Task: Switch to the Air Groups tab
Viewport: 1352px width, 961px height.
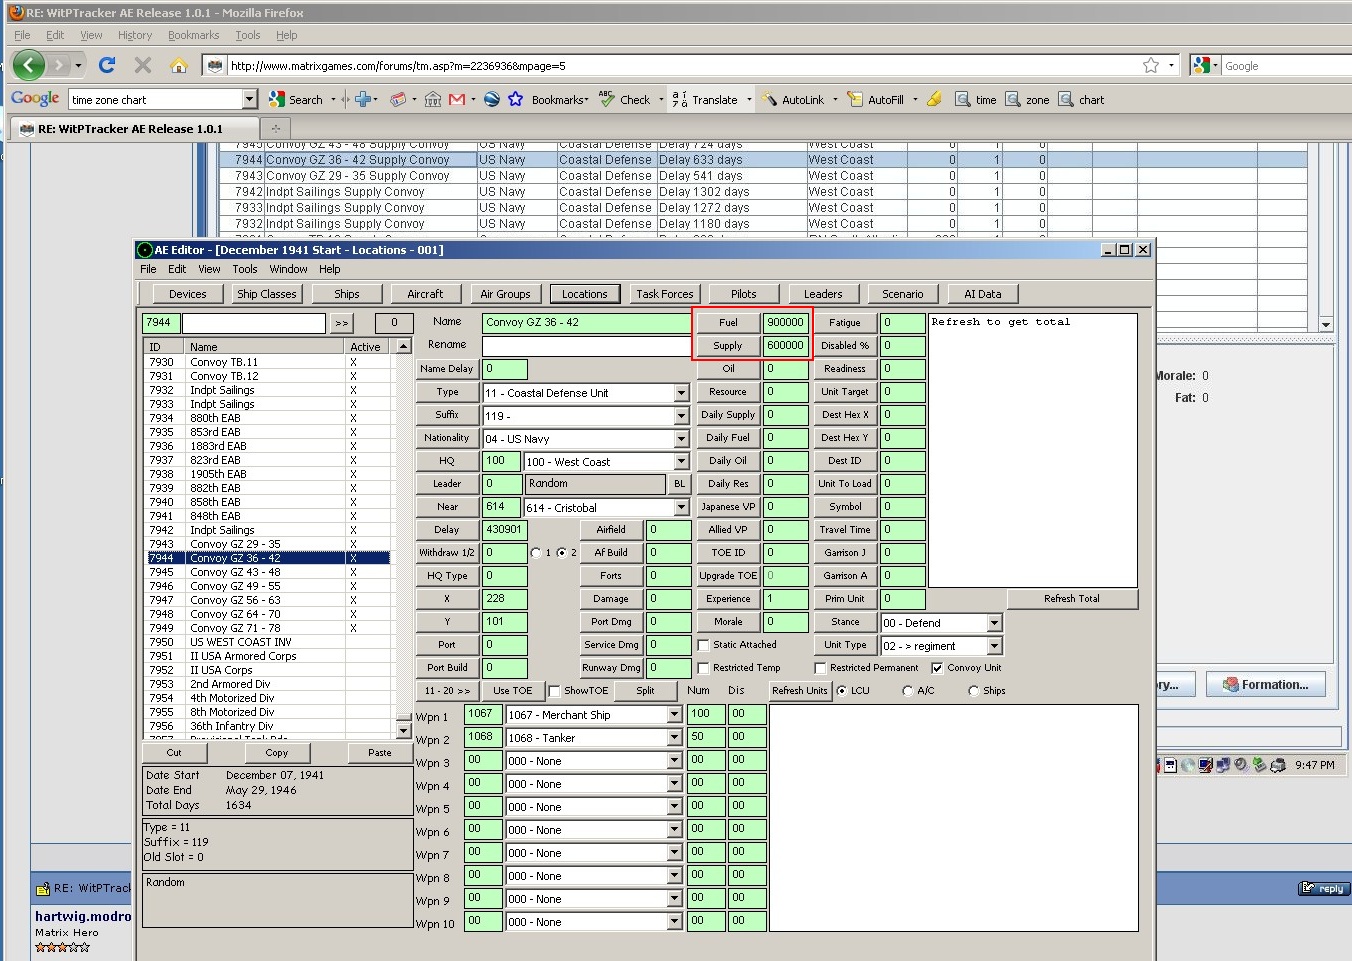Action: pyautogui.click(x=505, y=294)
